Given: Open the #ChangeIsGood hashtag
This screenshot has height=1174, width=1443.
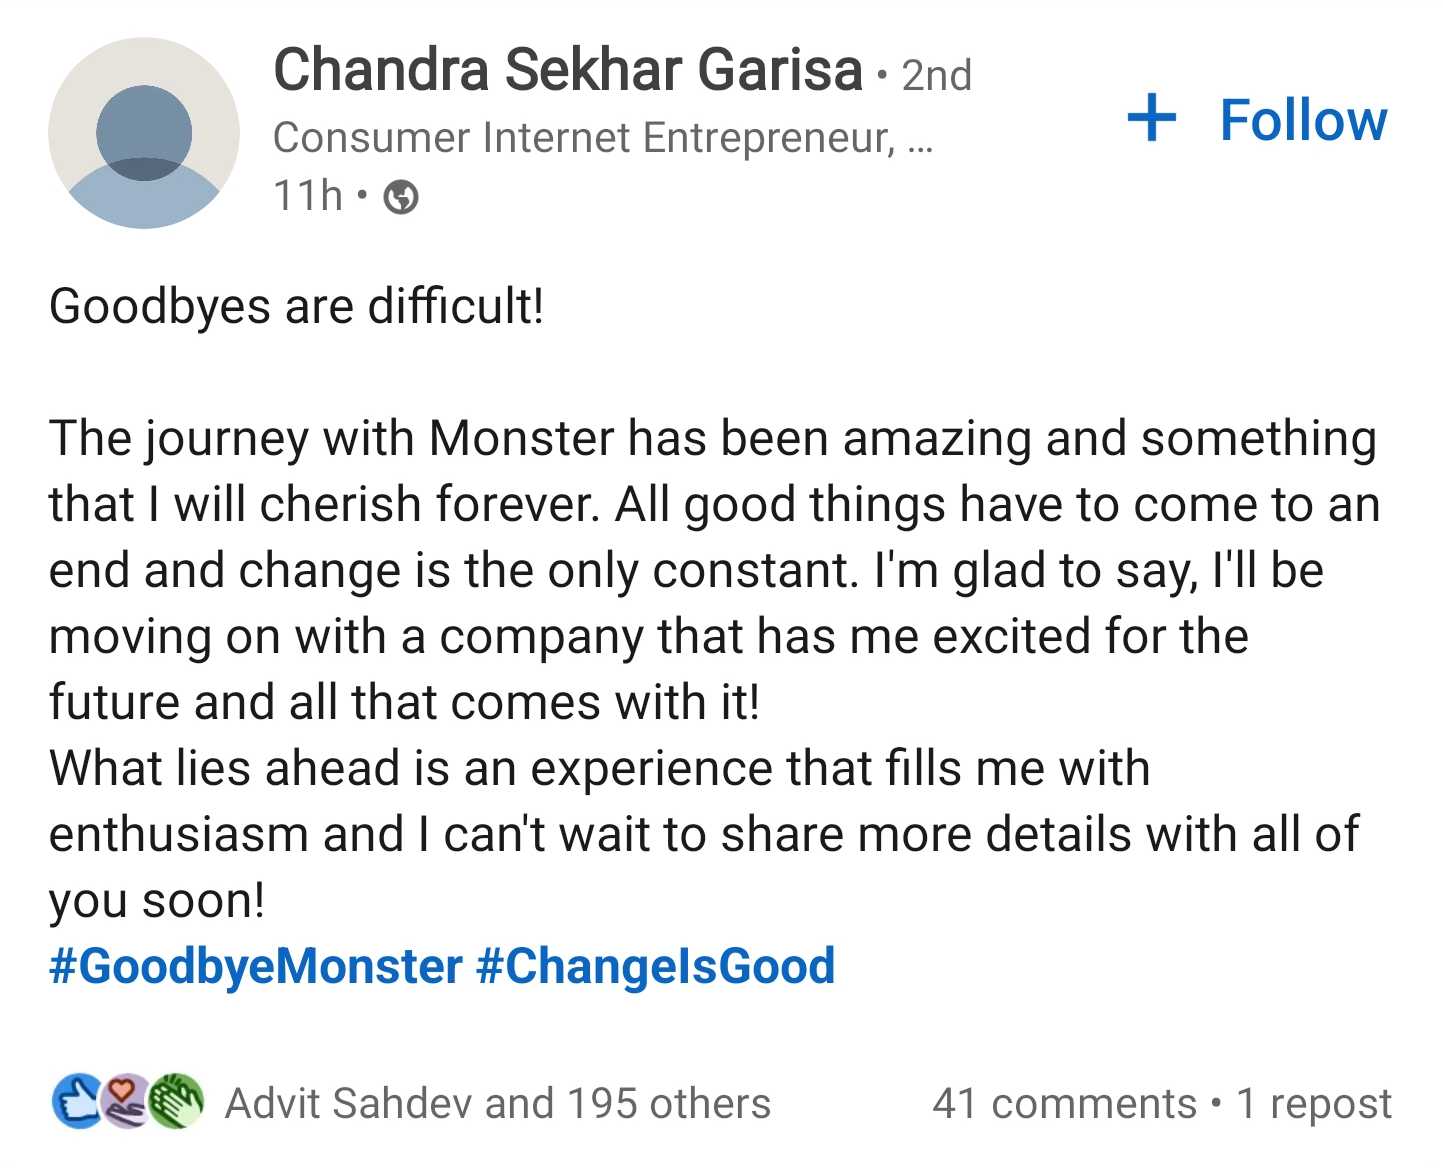Looking at the screenshot, I should tap(656, 966).
